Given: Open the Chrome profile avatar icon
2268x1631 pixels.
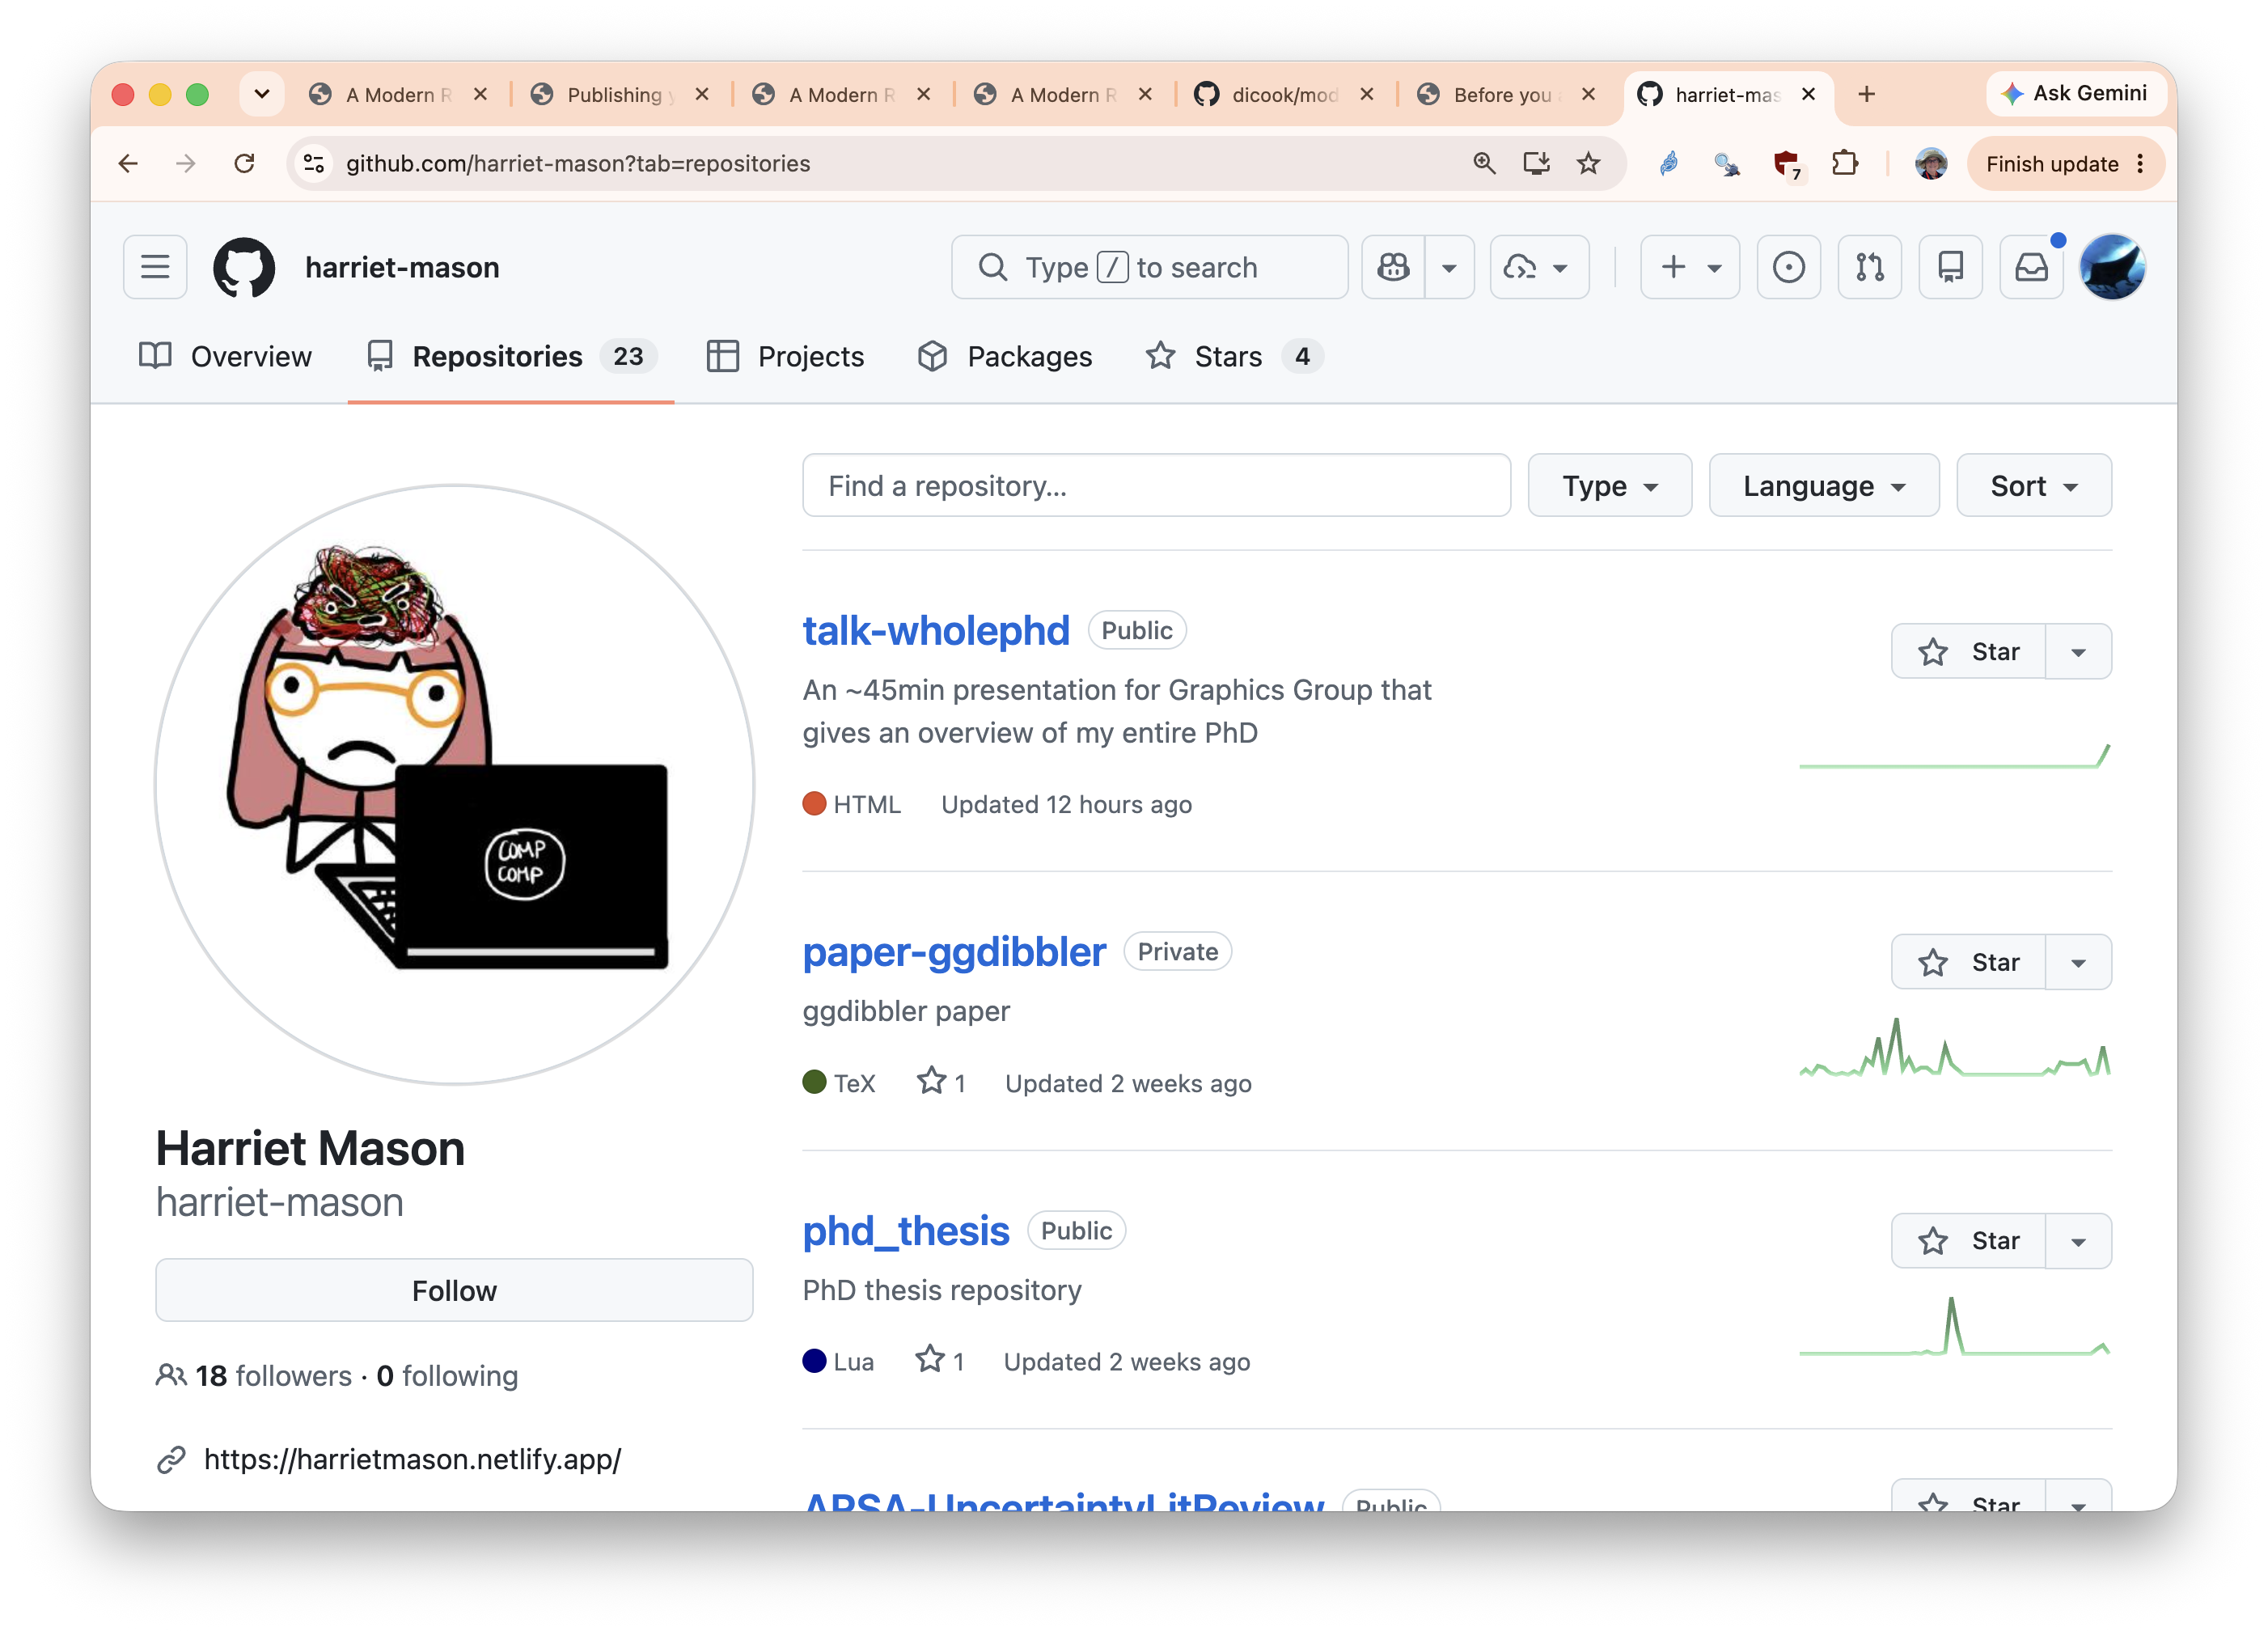Looking at the screenshot, I should [x=1930, y=163].
